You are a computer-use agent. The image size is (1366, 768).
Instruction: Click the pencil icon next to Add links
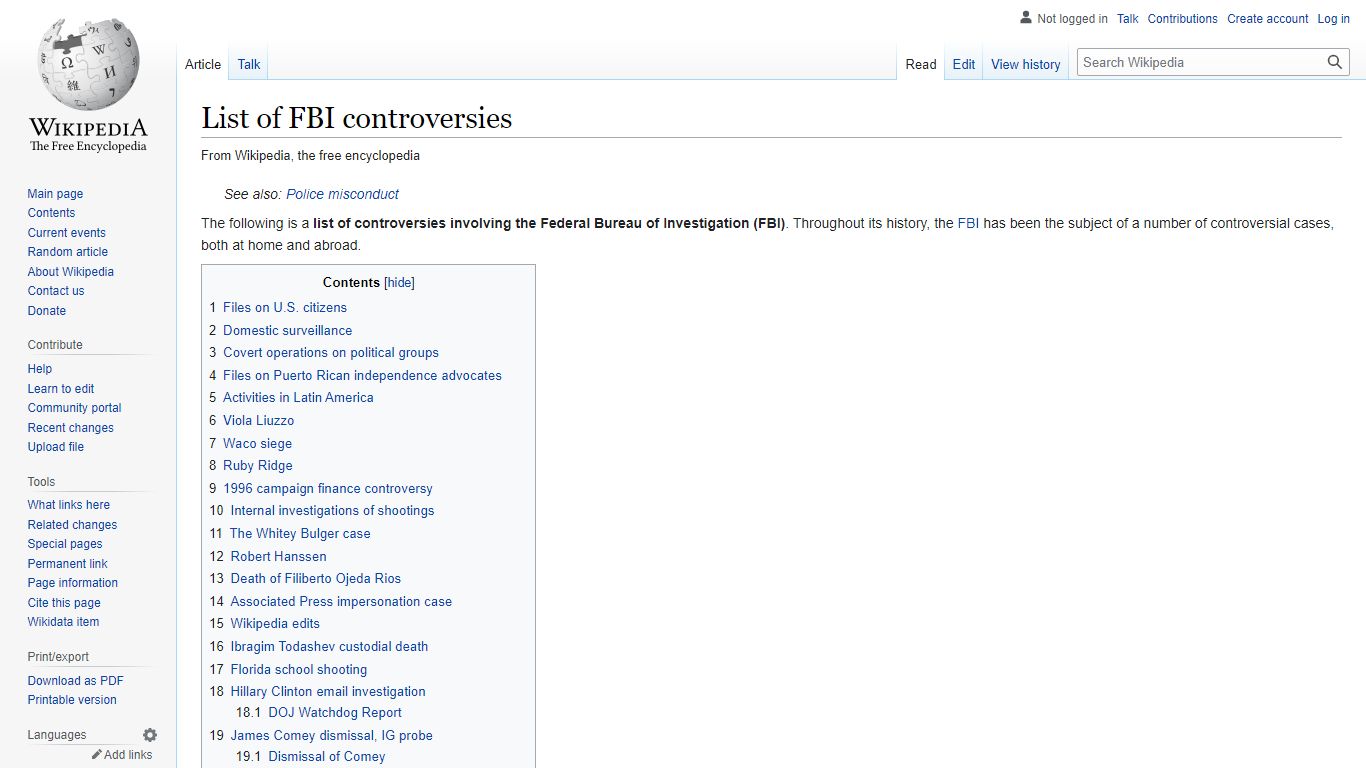[97, 755]
